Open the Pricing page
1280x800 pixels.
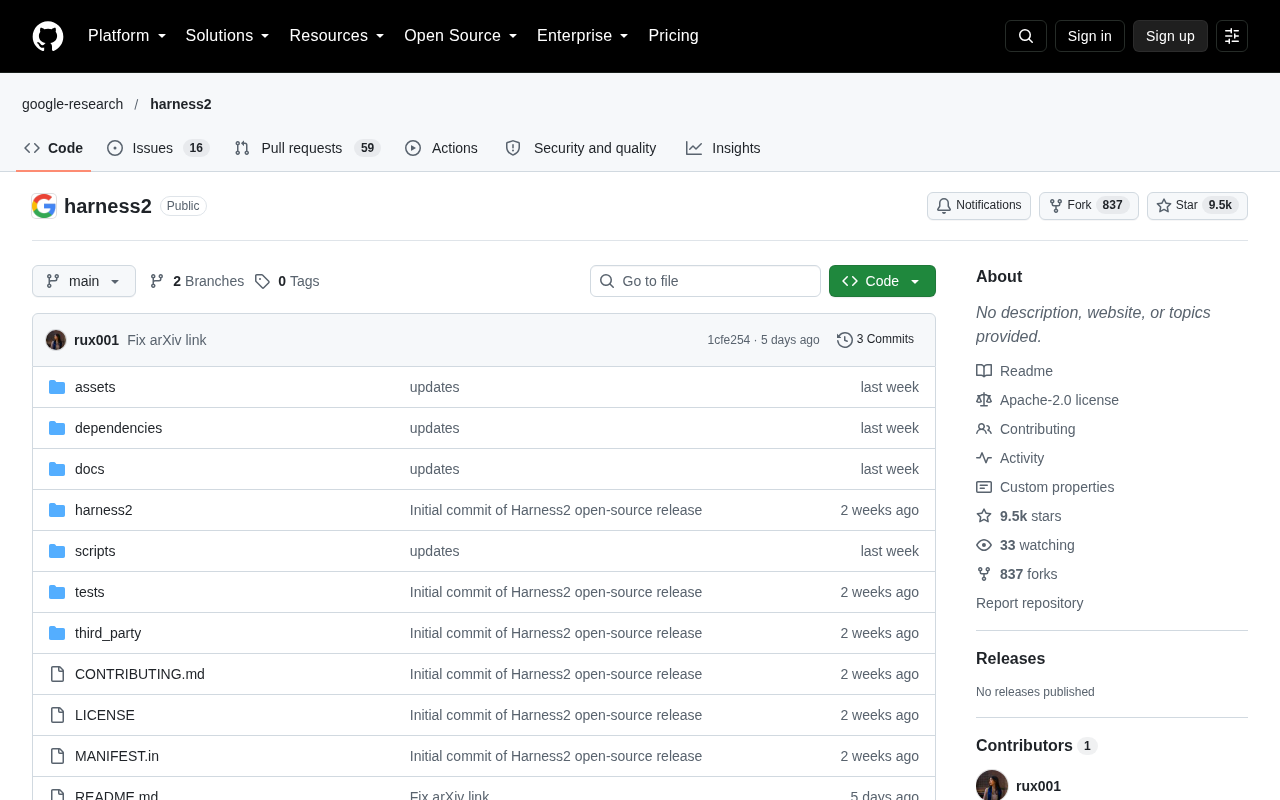[673, 36]
